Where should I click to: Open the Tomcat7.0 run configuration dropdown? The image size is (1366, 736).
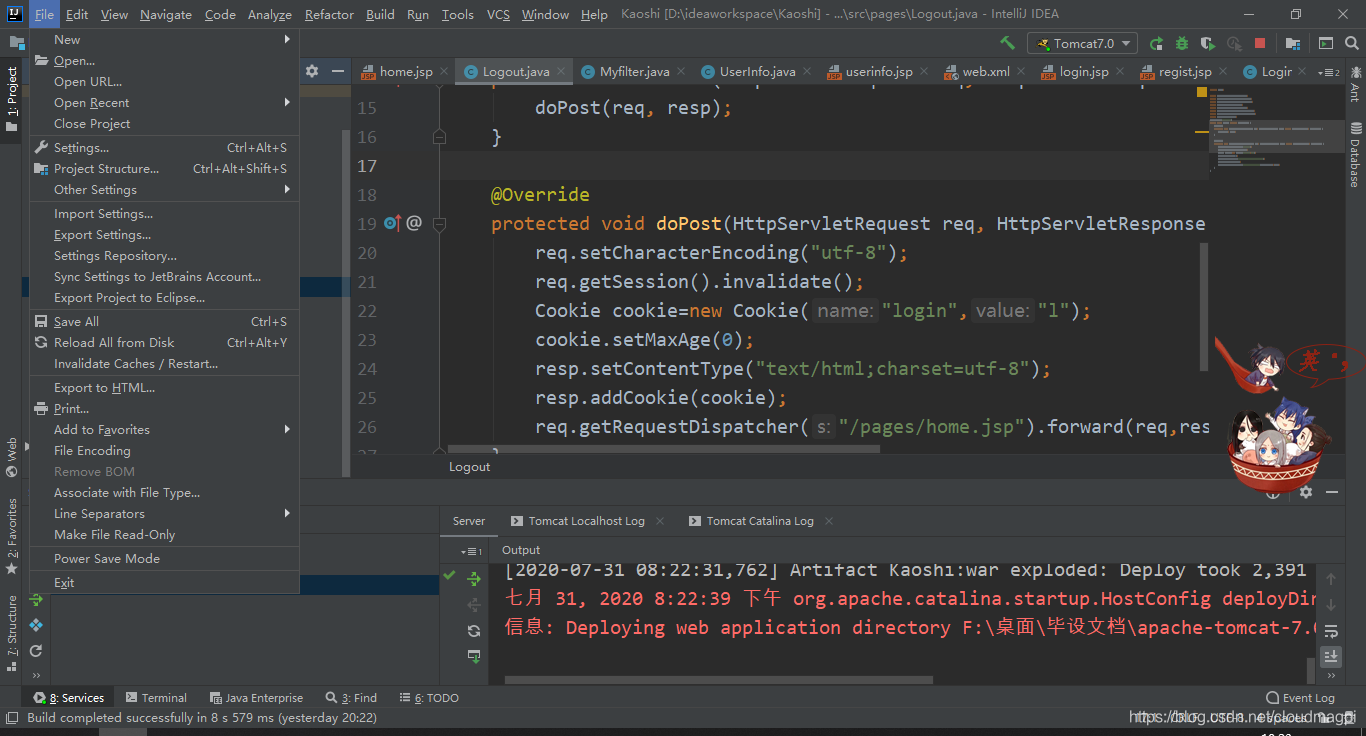[1082, 43]
